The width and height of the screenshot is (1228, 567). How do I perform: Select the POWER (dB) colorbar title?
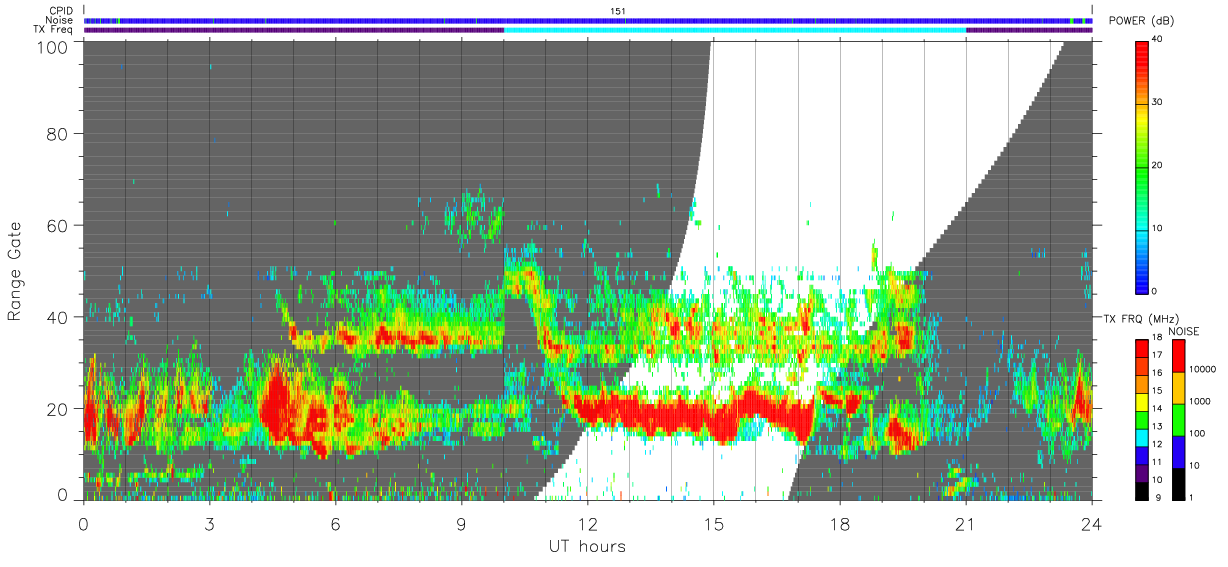pyautogui.click(x=1142, y=21)
